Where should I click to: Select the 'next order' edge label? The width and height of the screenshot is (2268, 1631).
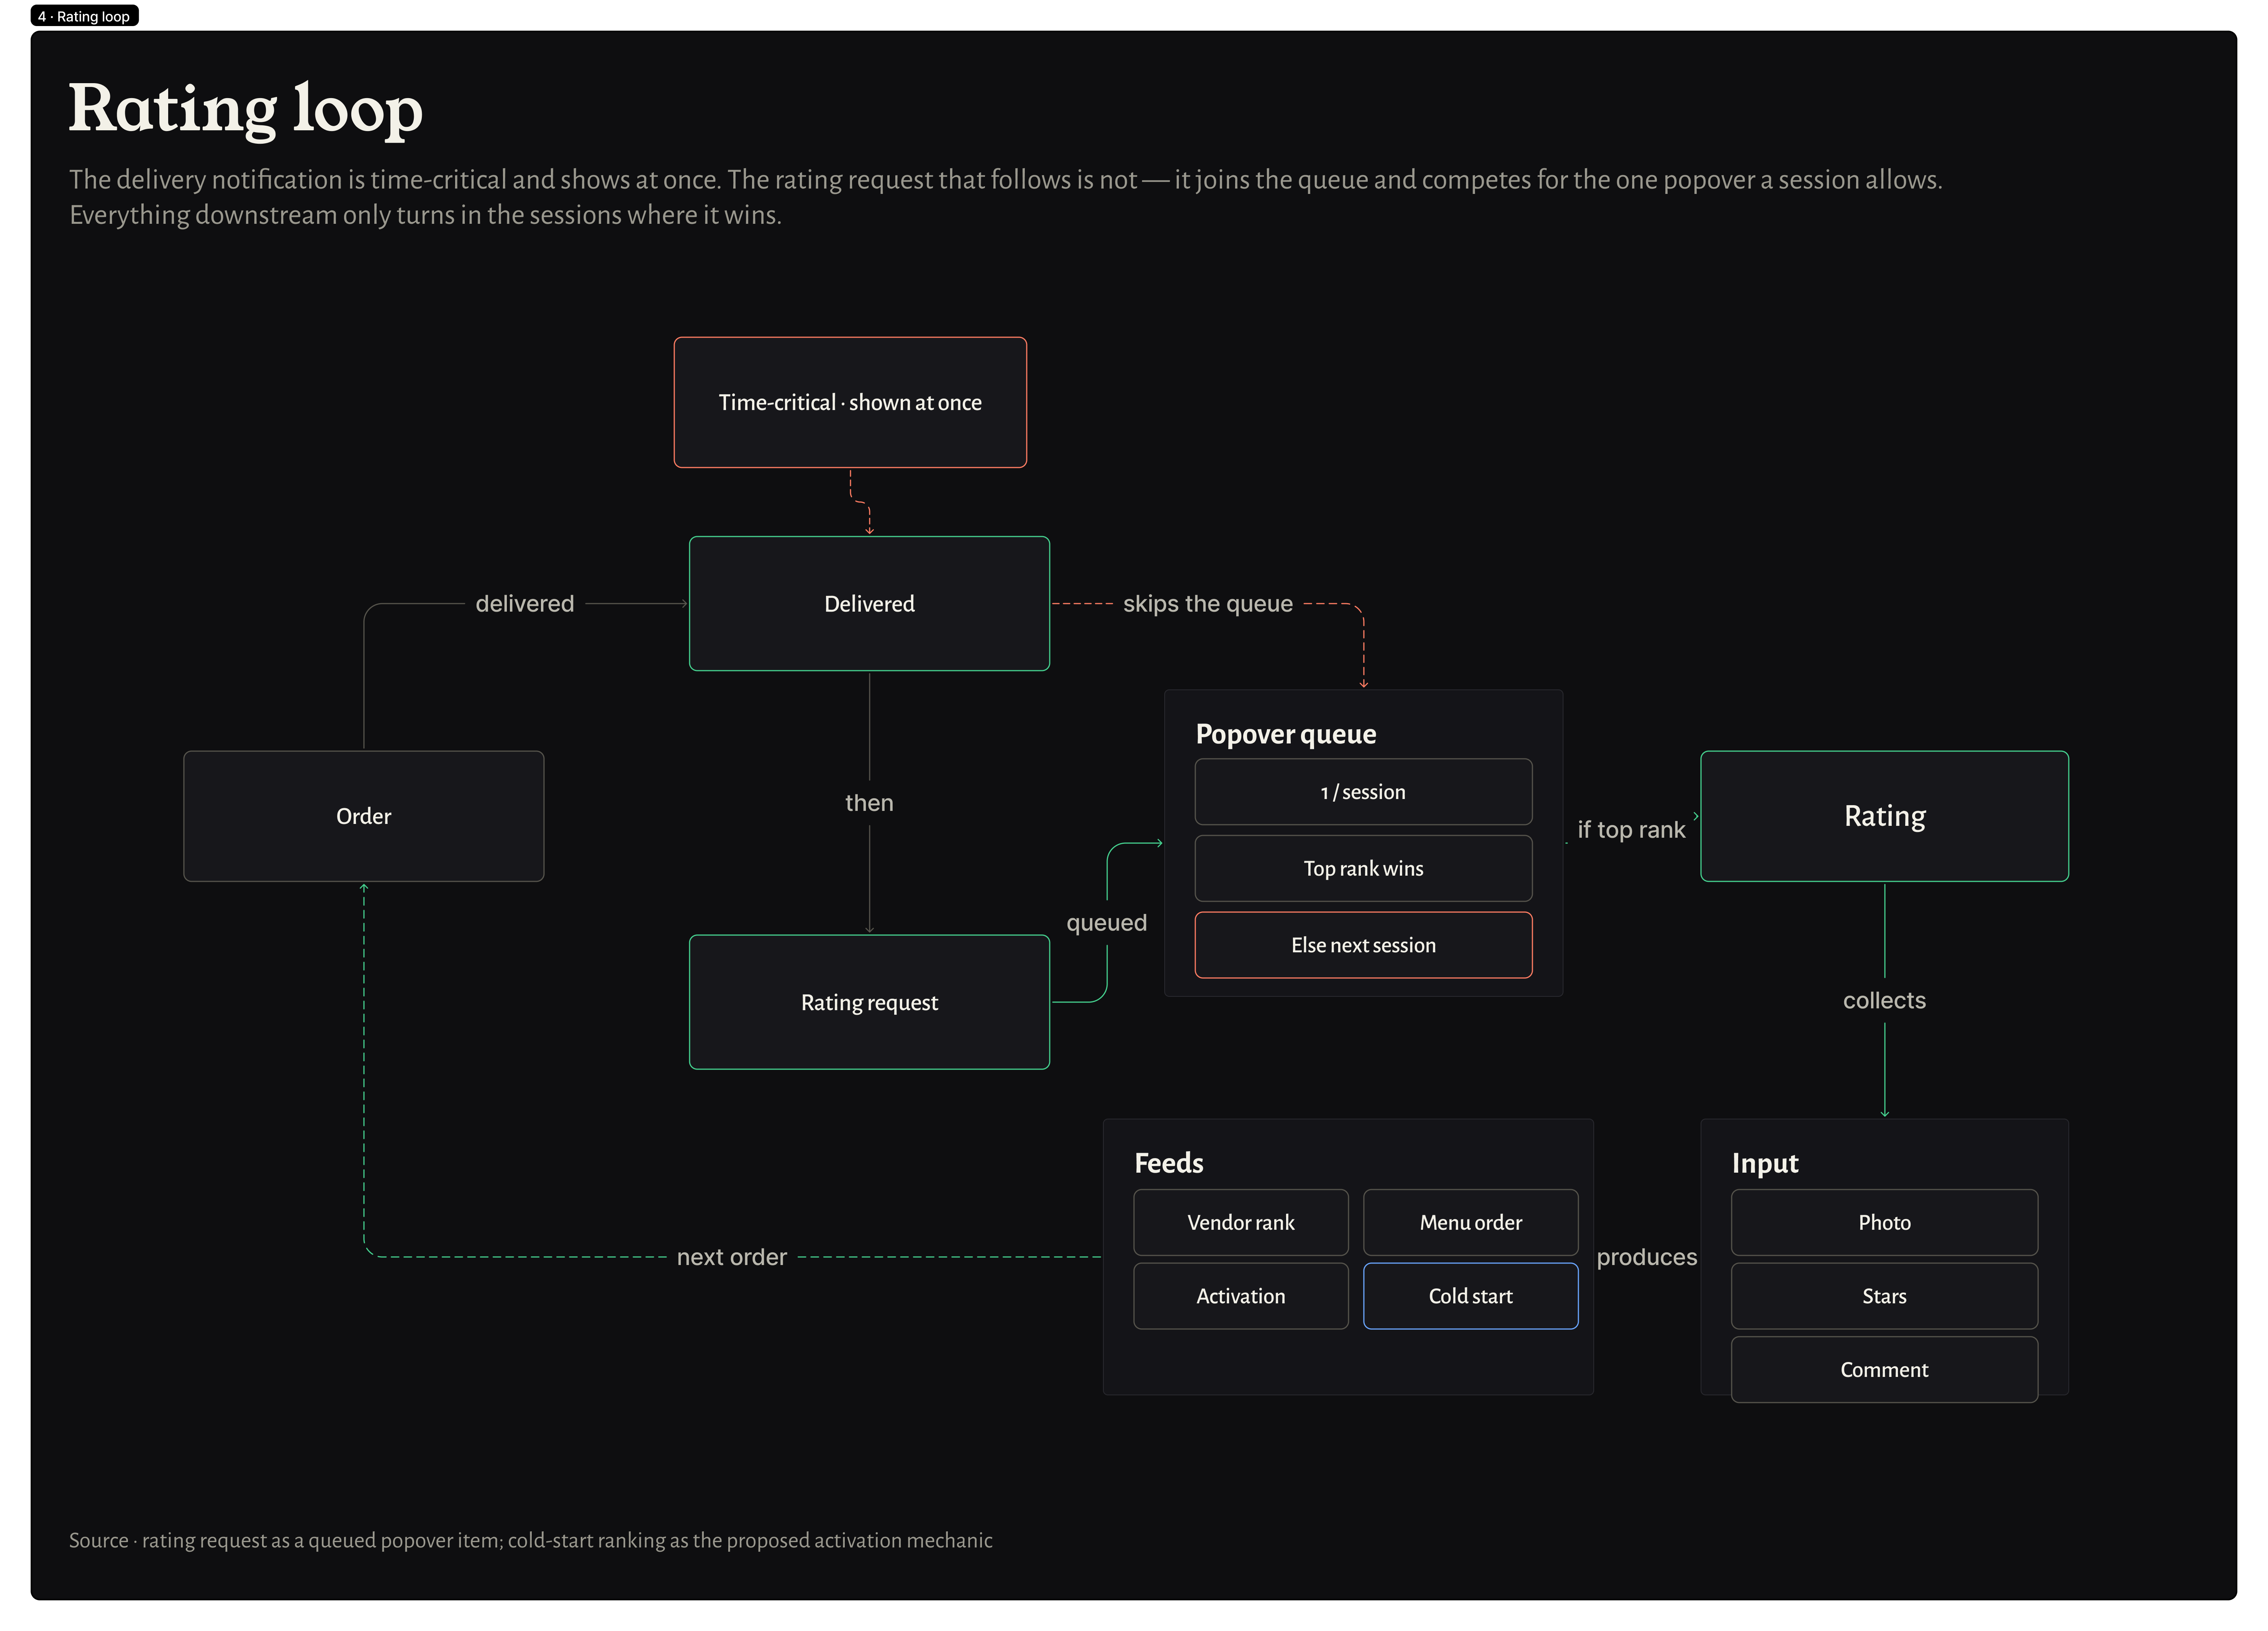(x=732, y=1257)
